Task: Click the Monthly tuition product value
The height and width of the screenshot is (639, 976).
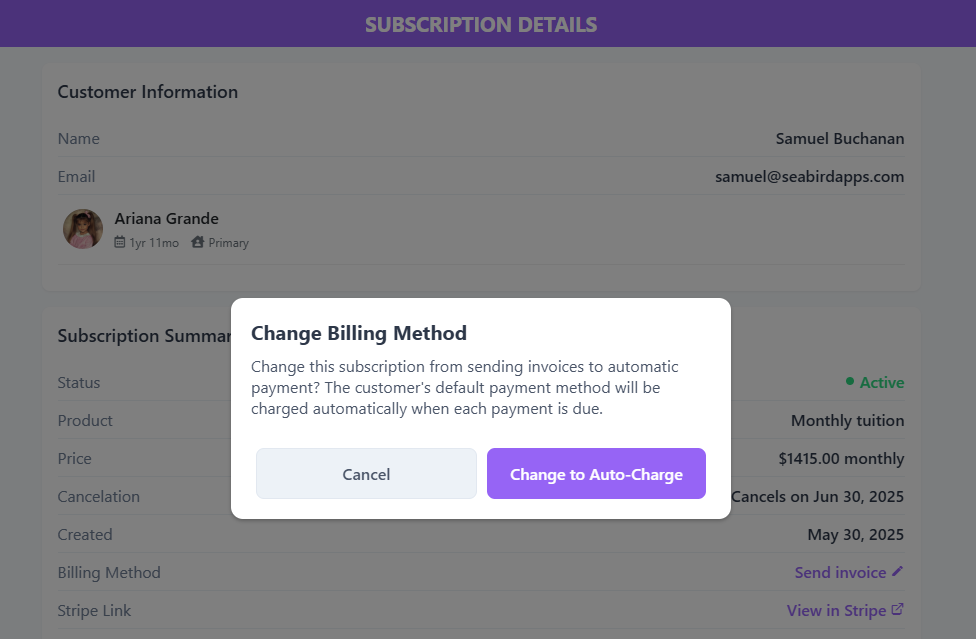Action: (847, 421)
